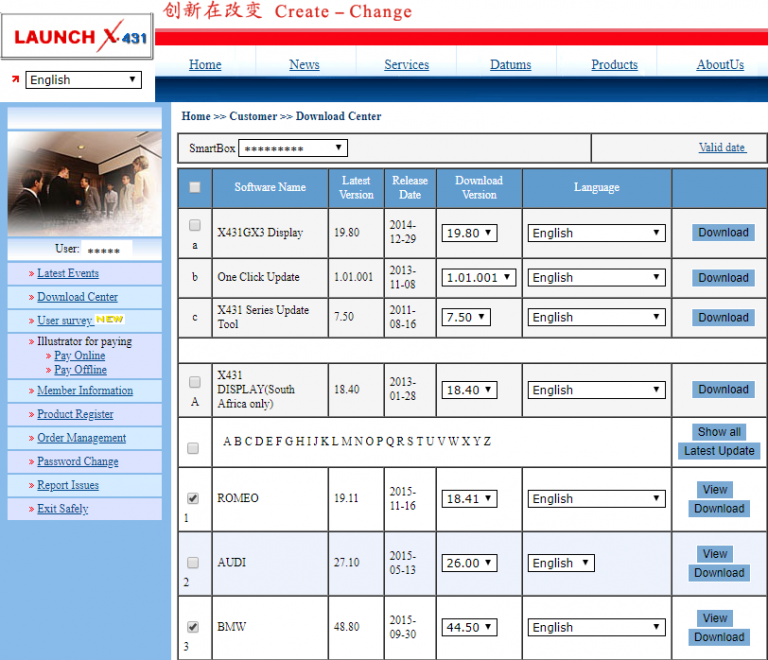Open Order Management link
The width and height of the screenshot is (768, 660).
pos(82,438)
